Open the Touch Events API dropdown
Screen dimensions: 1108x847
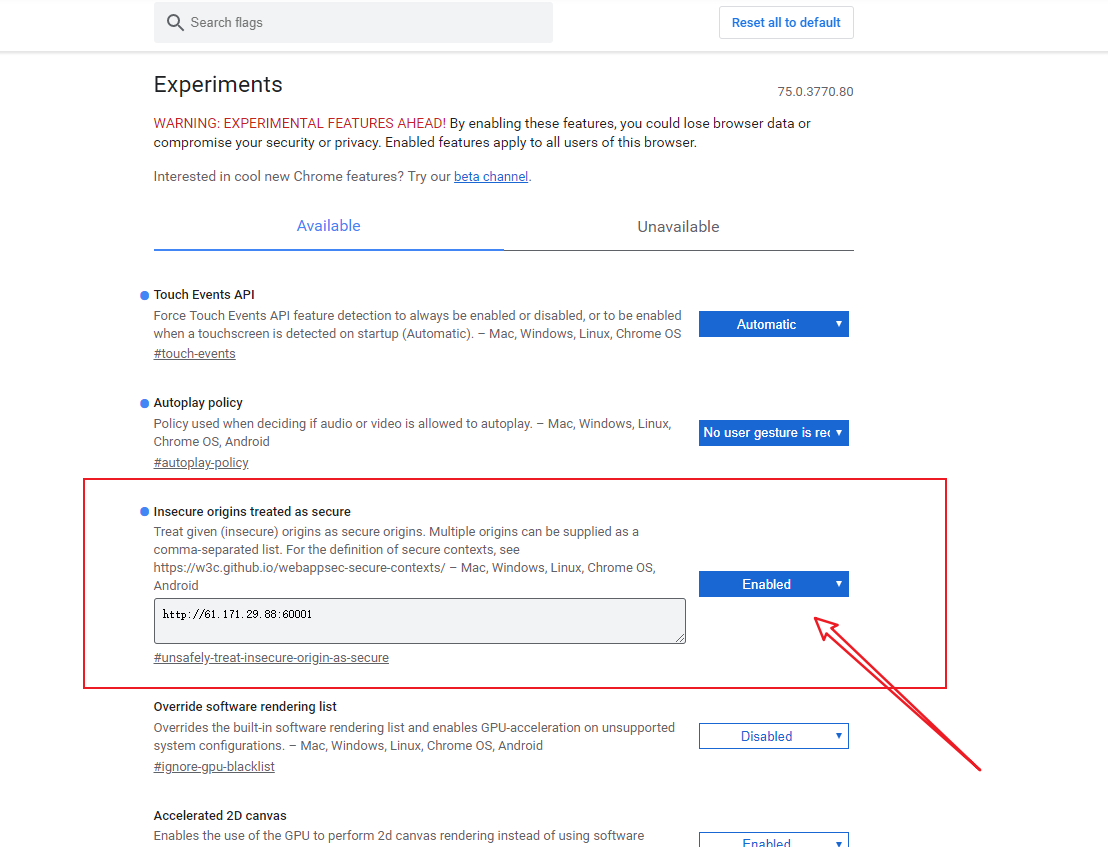pos(773,324)
